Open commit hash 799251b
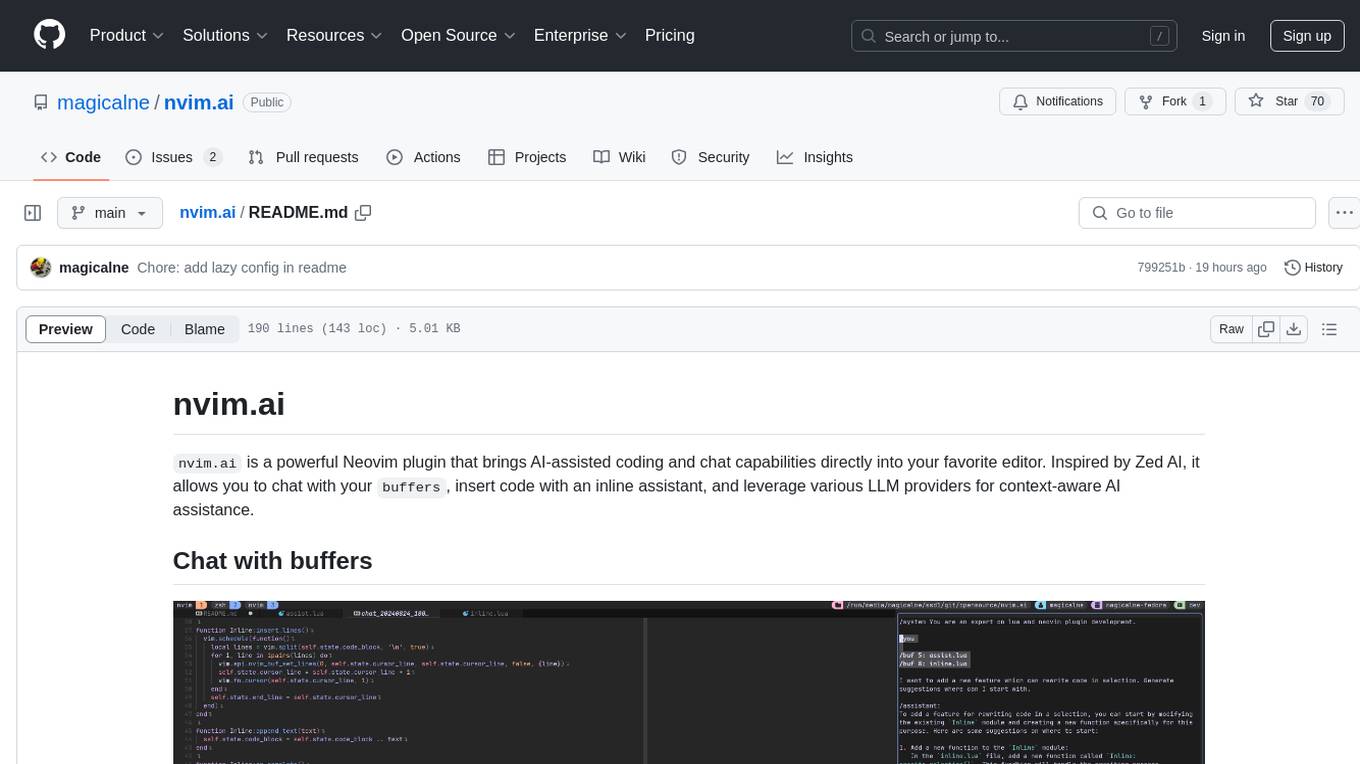1360x764 pixels. (1161, 268)
